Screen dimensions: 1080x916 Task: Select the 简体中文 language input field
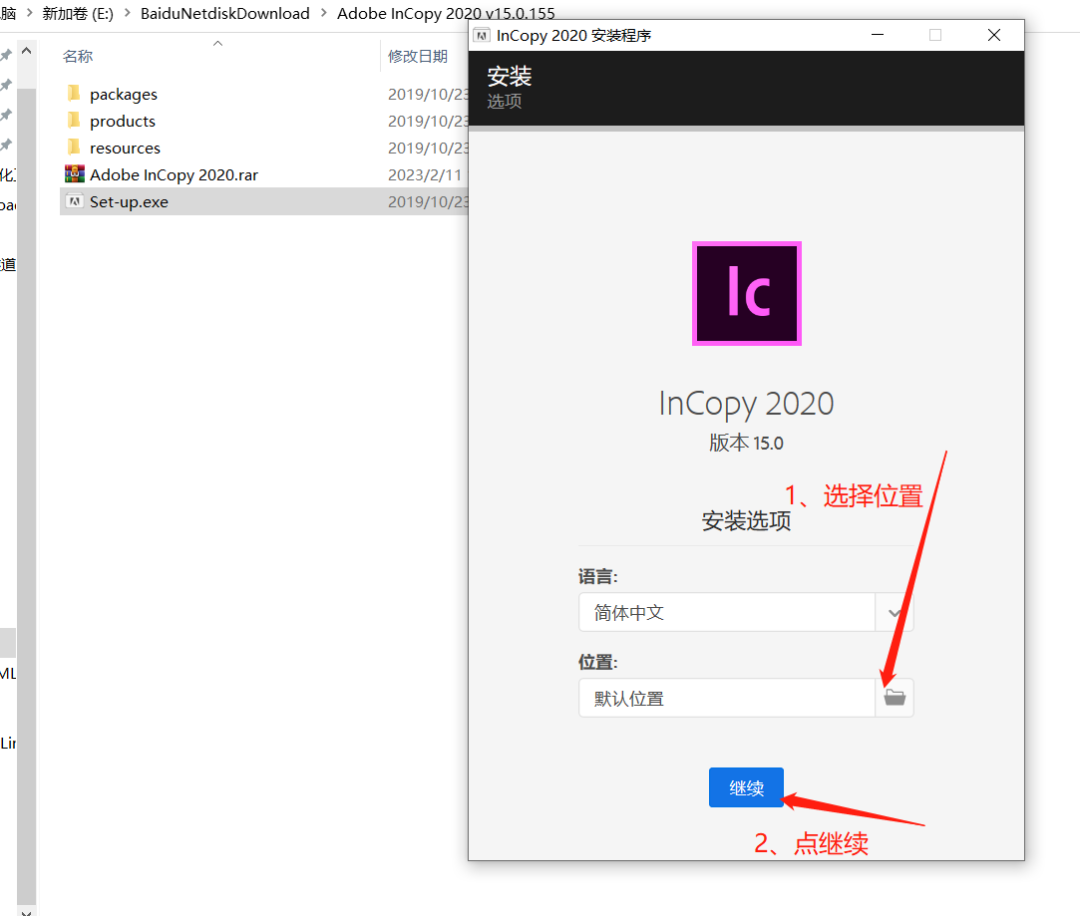coord(727,612)
